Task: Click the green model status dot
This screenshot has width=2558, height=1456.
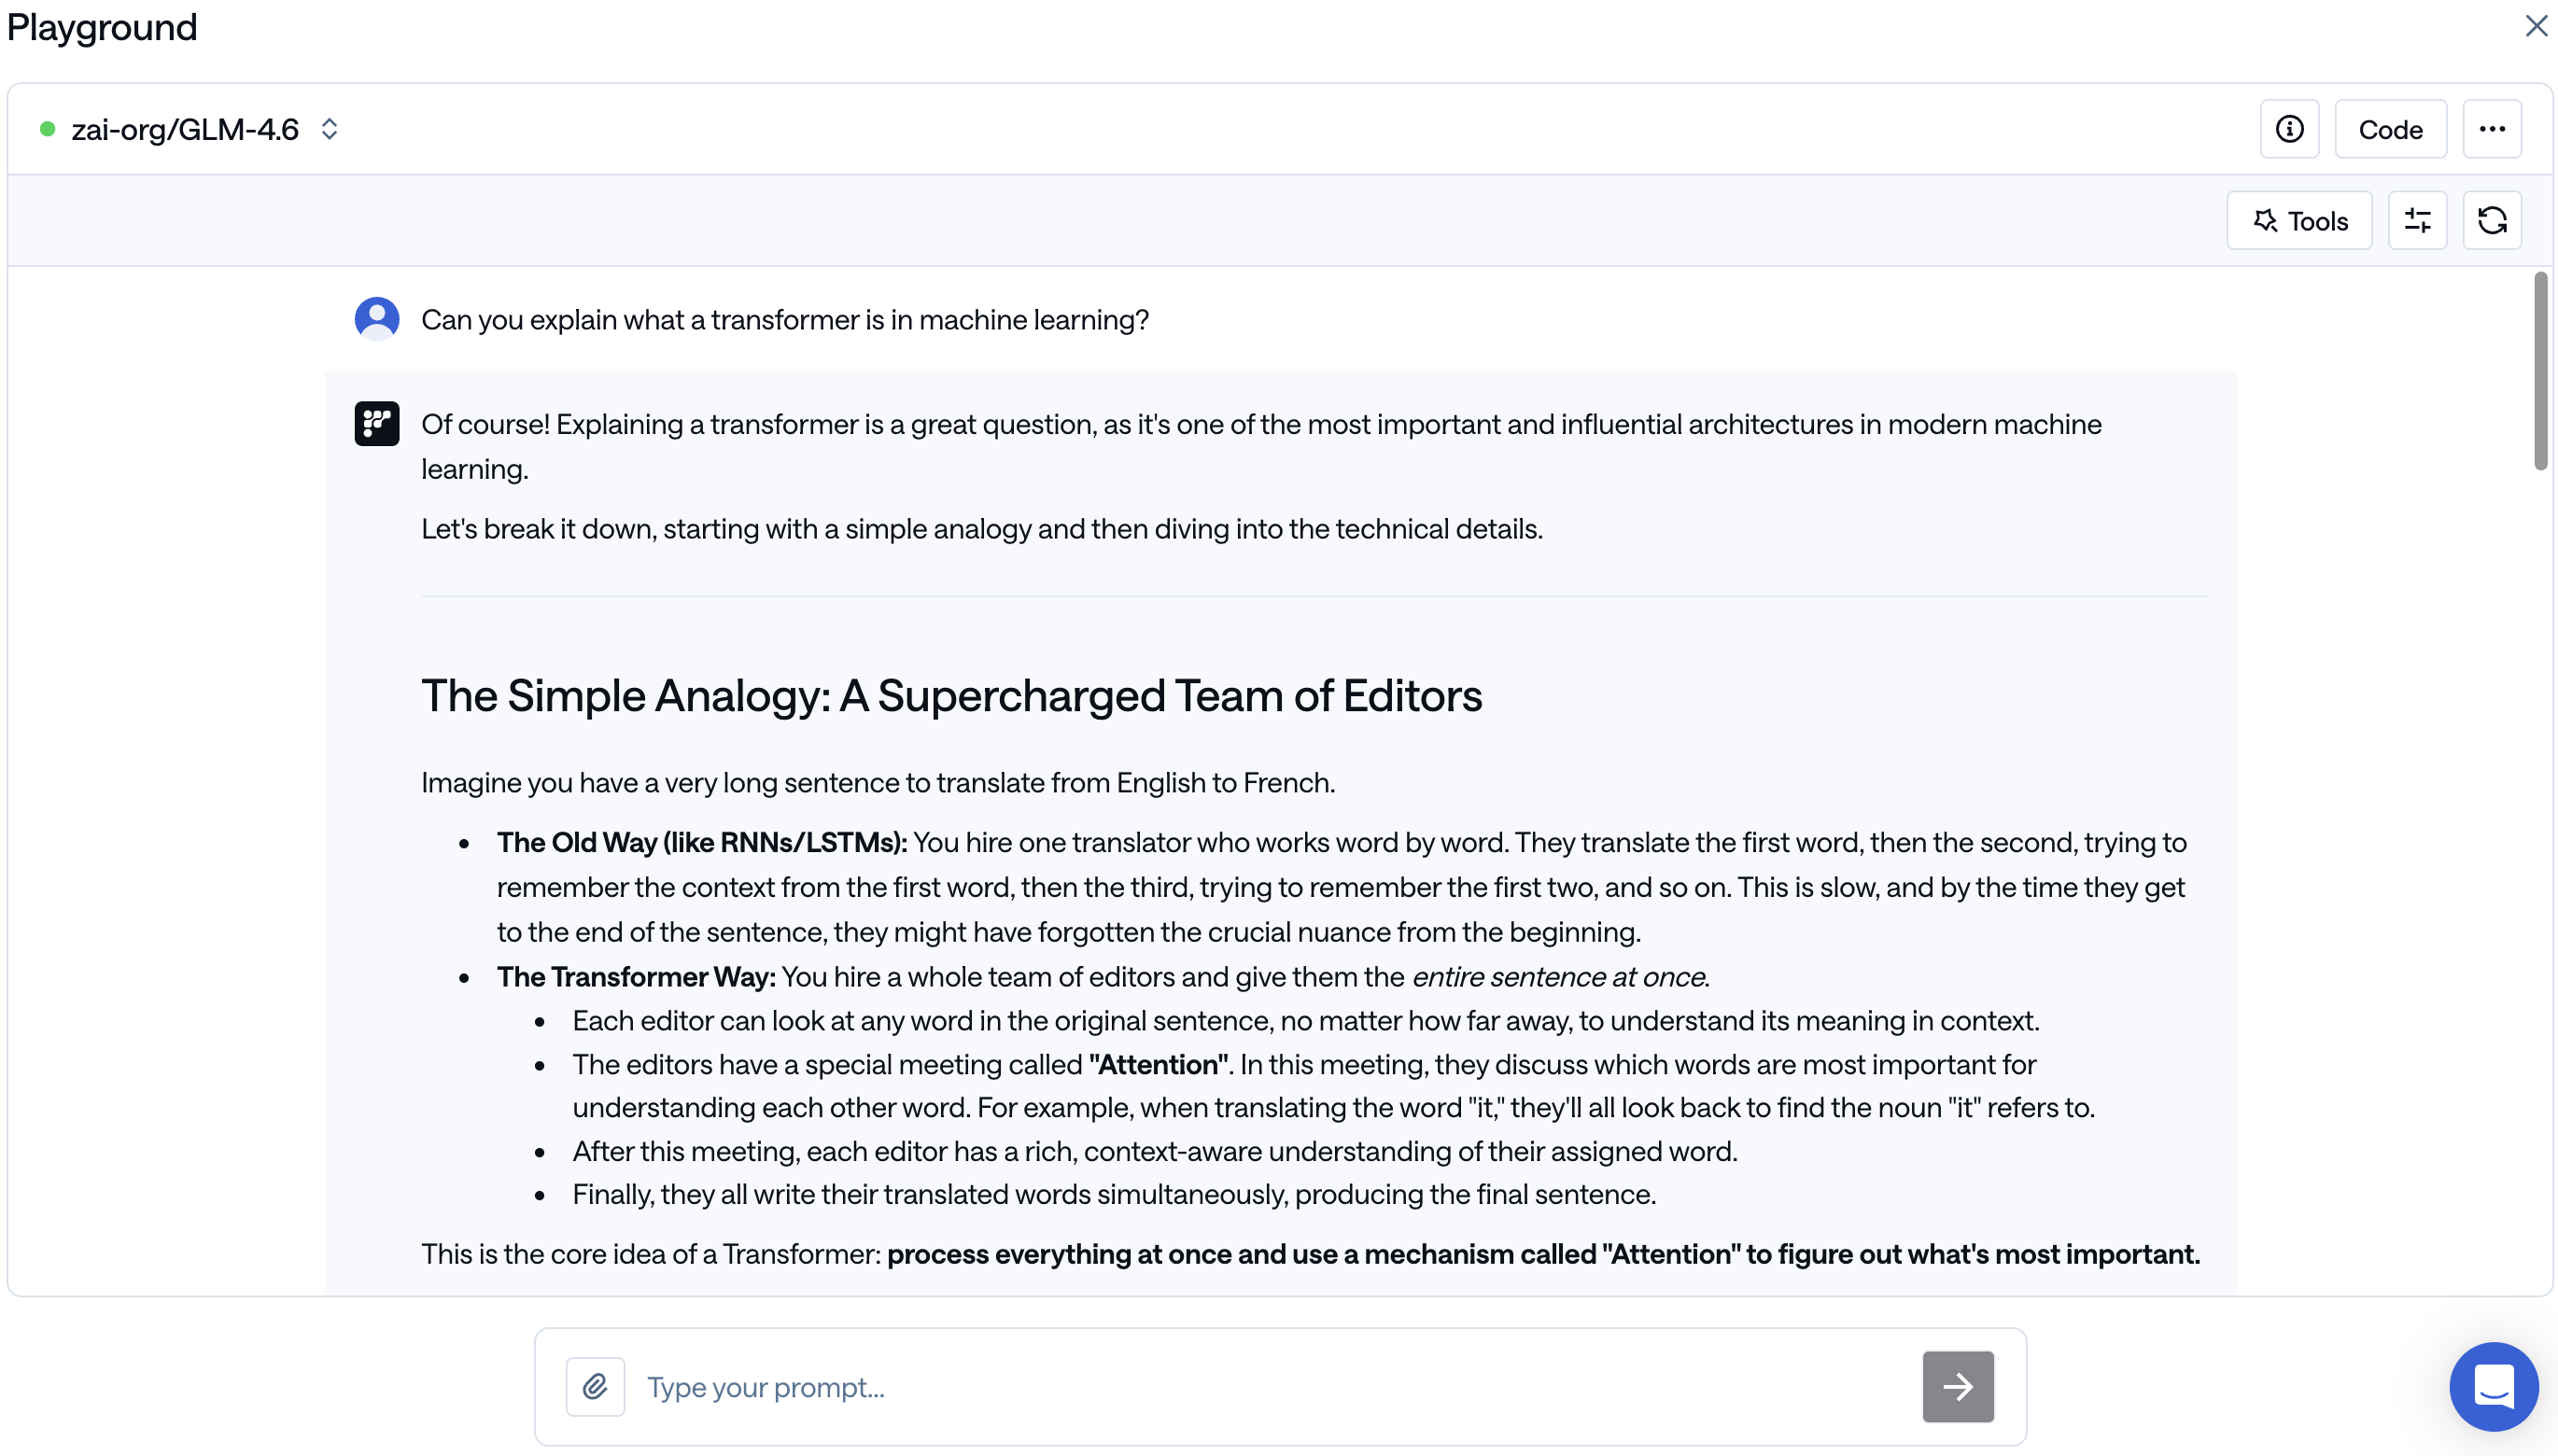Action: 47,129
